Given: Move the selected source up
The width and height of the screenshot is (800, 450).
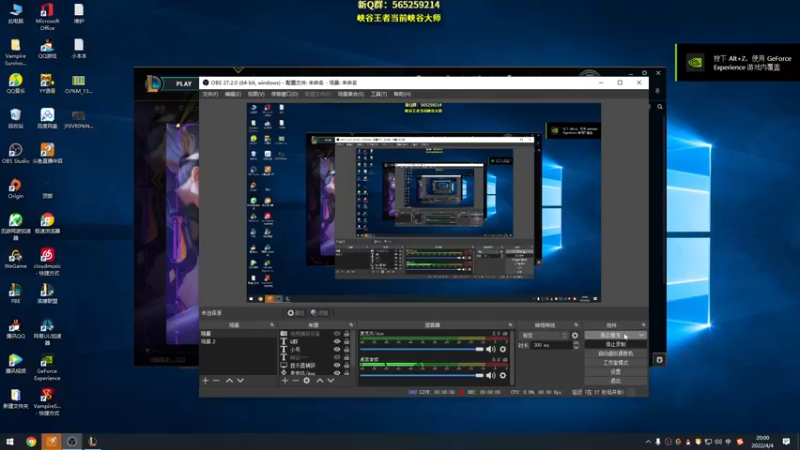Looking at the screenshot, I should (x=319, y=380).
